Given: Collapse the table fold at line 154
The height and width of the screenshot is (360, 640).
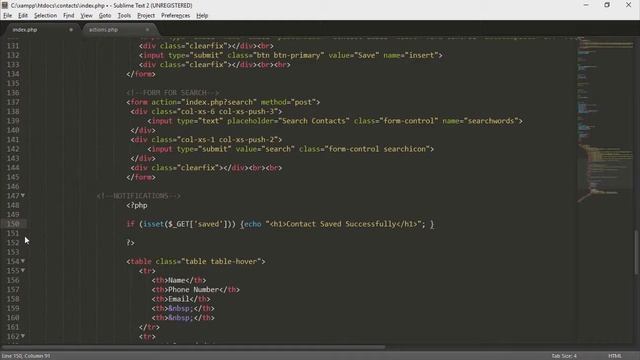Looking at the screenshot, I should click(x=23, y=261).
